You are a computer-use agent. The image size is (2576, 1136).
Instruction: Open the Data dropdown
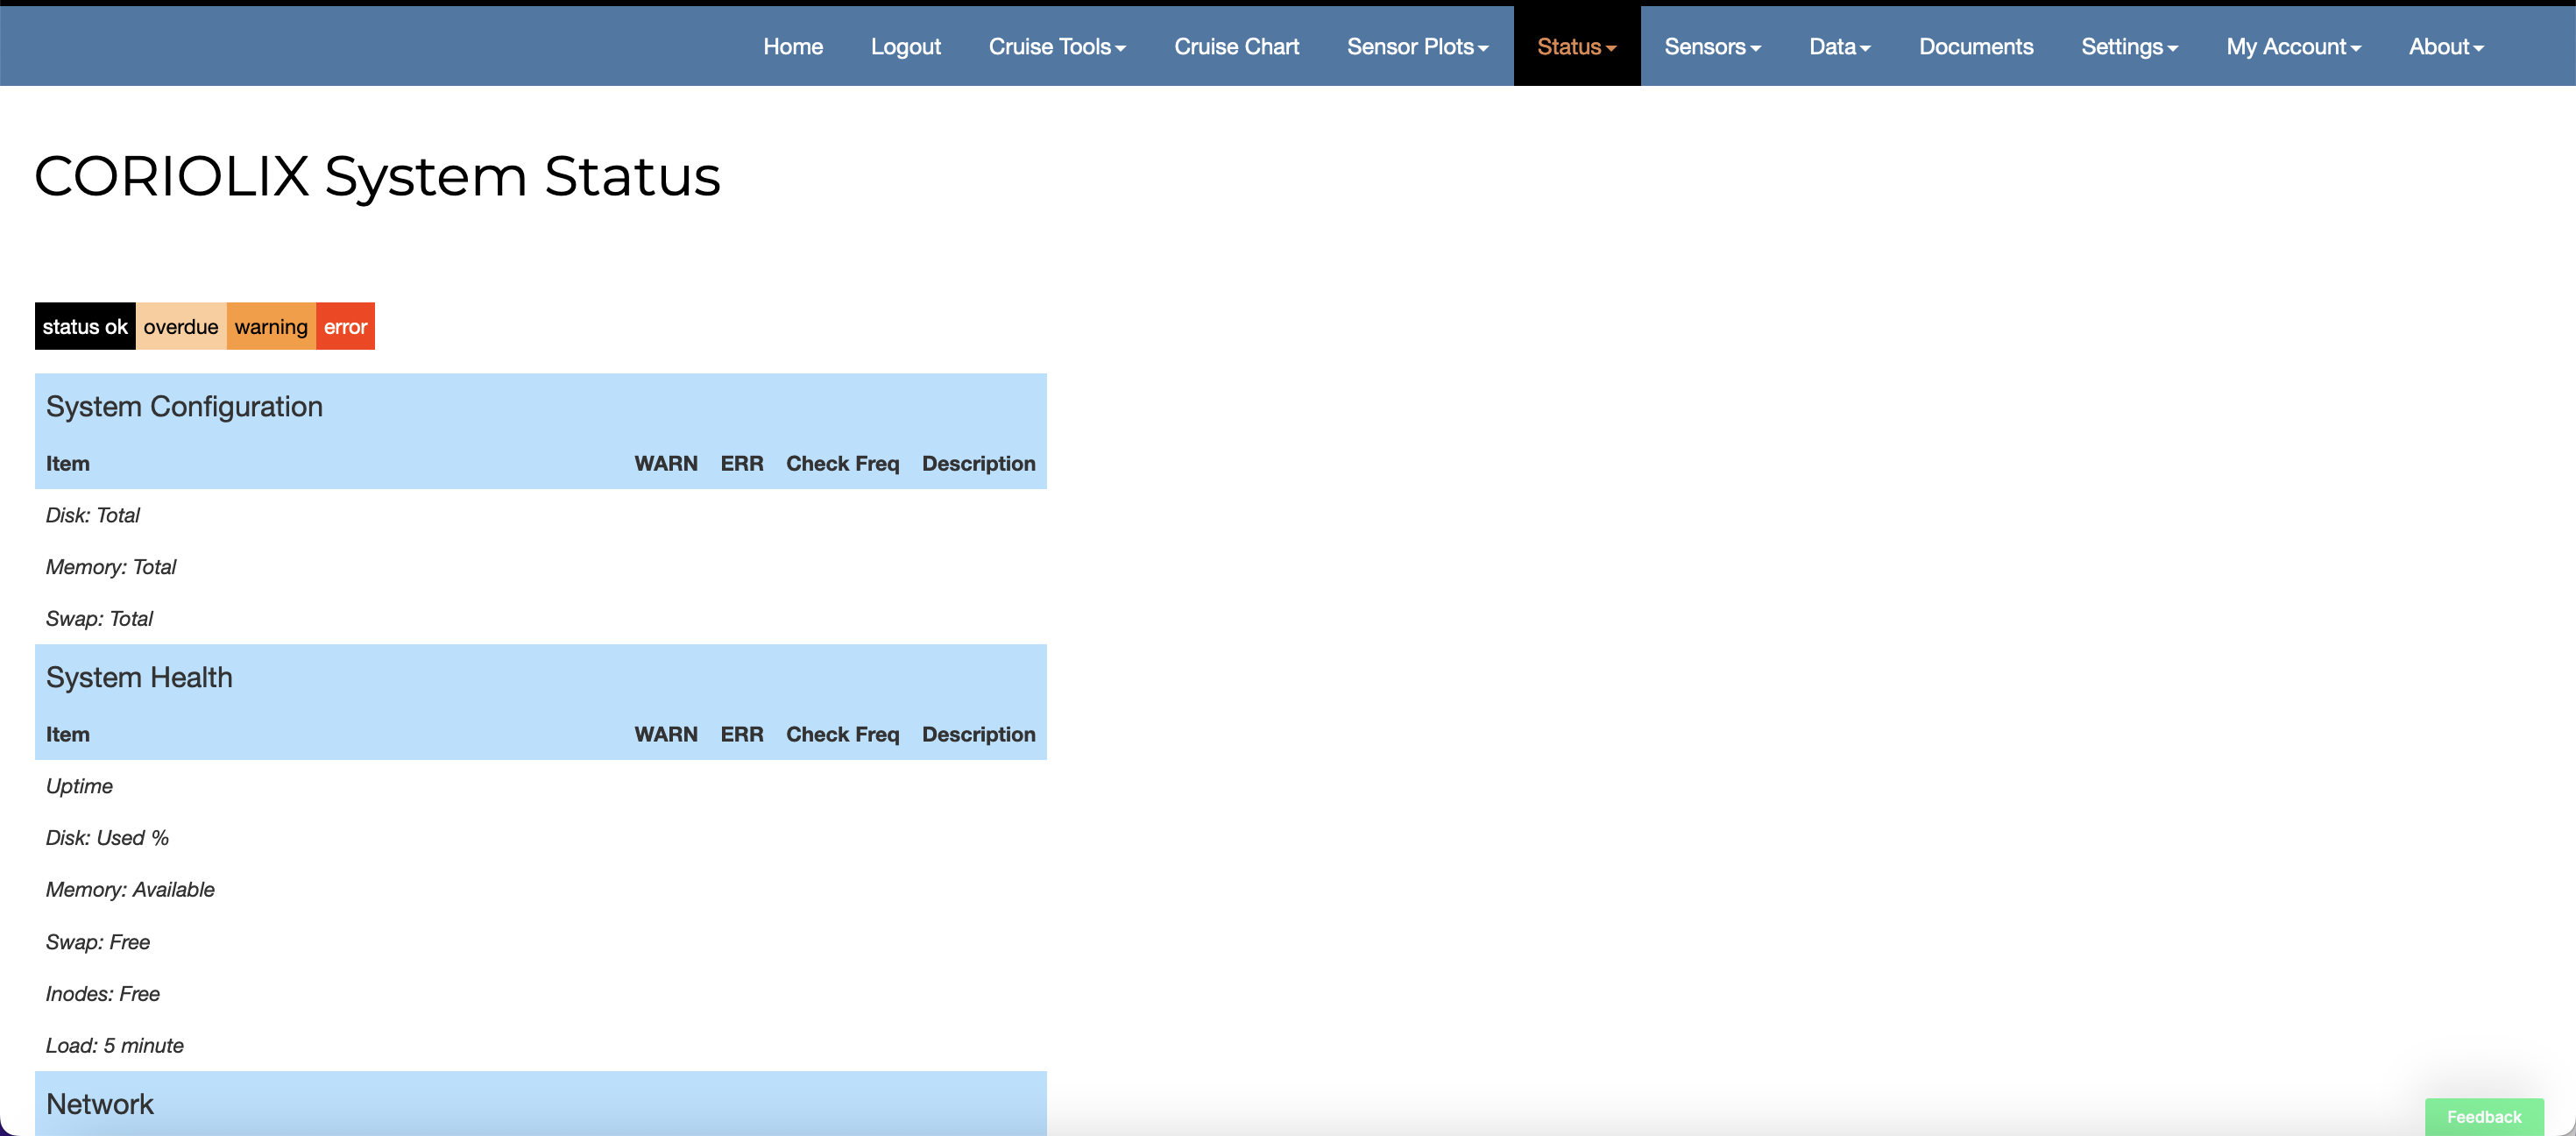tap(1839, 47)
